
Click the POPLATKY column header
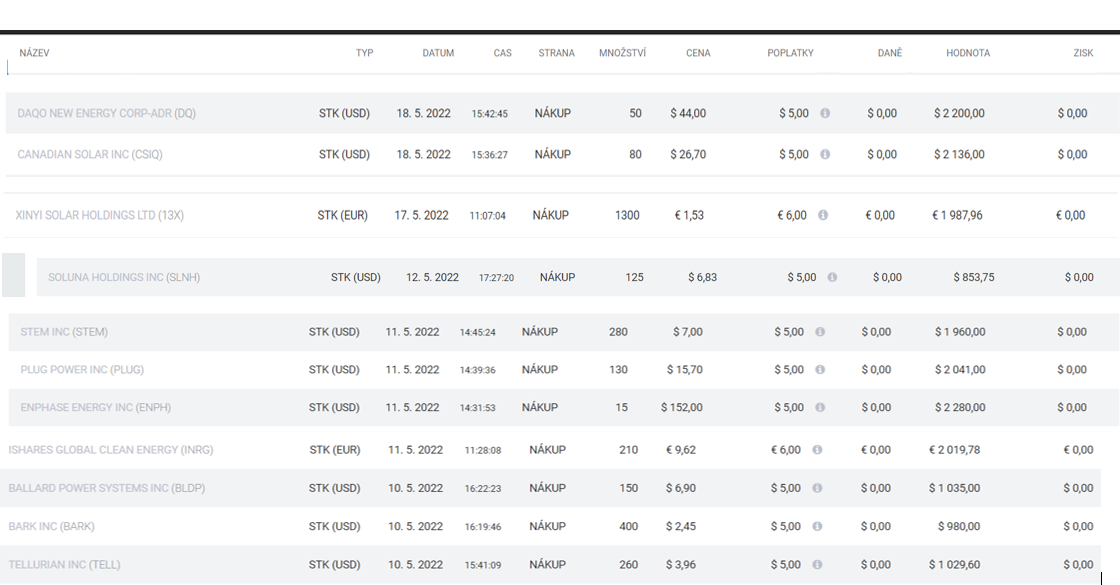coord(790,53)
